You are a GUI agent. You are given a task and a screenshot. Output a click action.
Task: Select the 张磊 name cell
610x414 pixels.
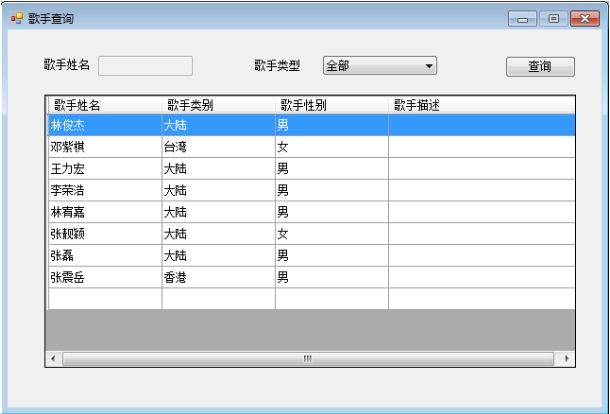click(x=105, y=256)
